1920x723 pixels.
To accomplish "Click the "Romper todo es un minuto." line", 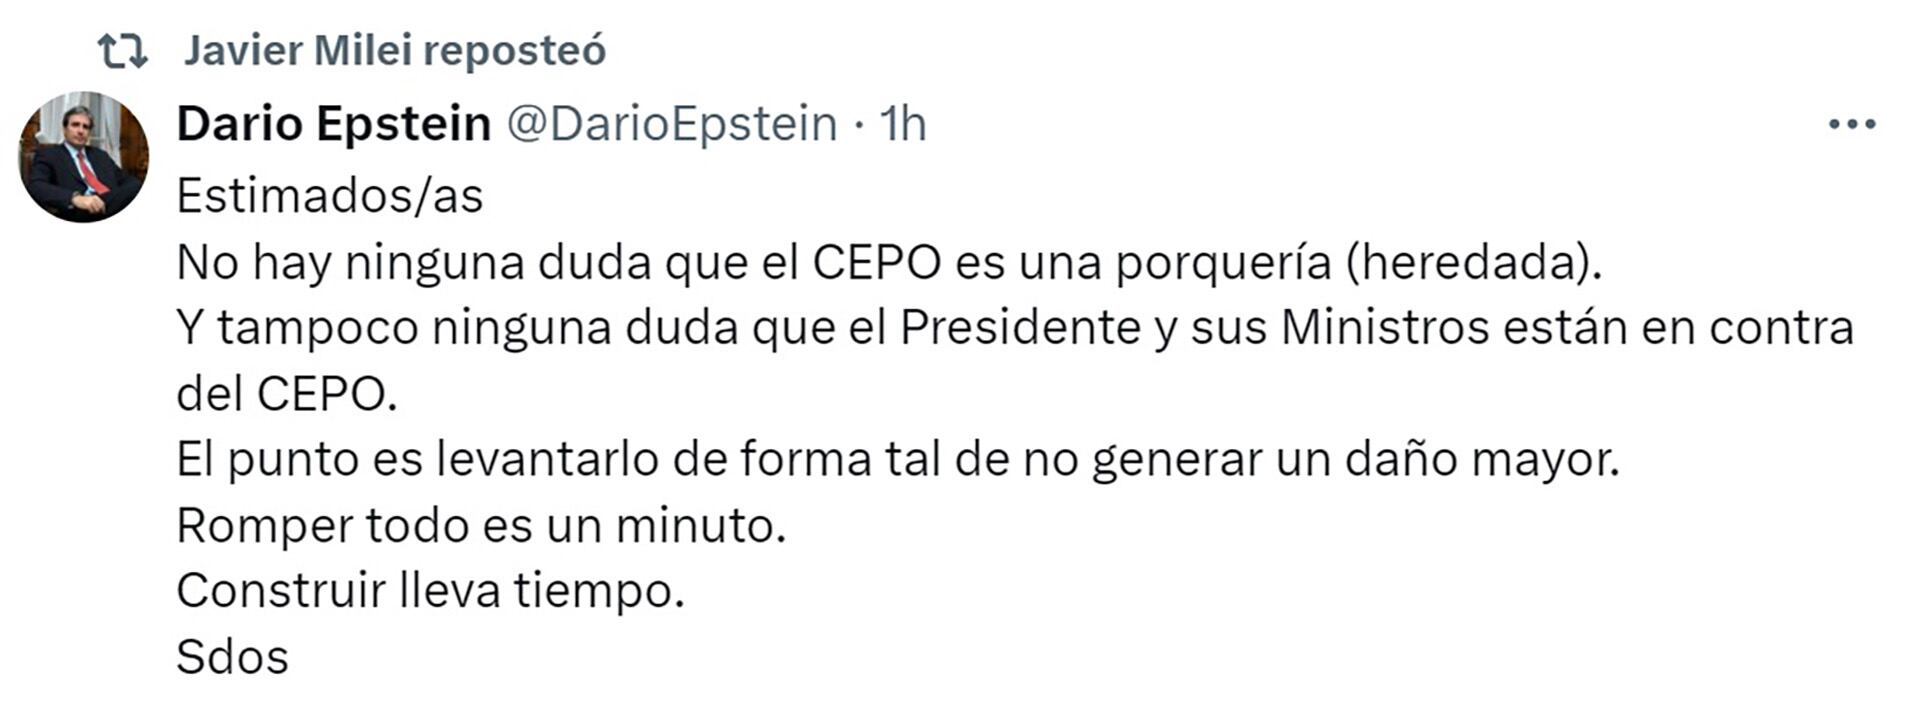I will [481, 526].
